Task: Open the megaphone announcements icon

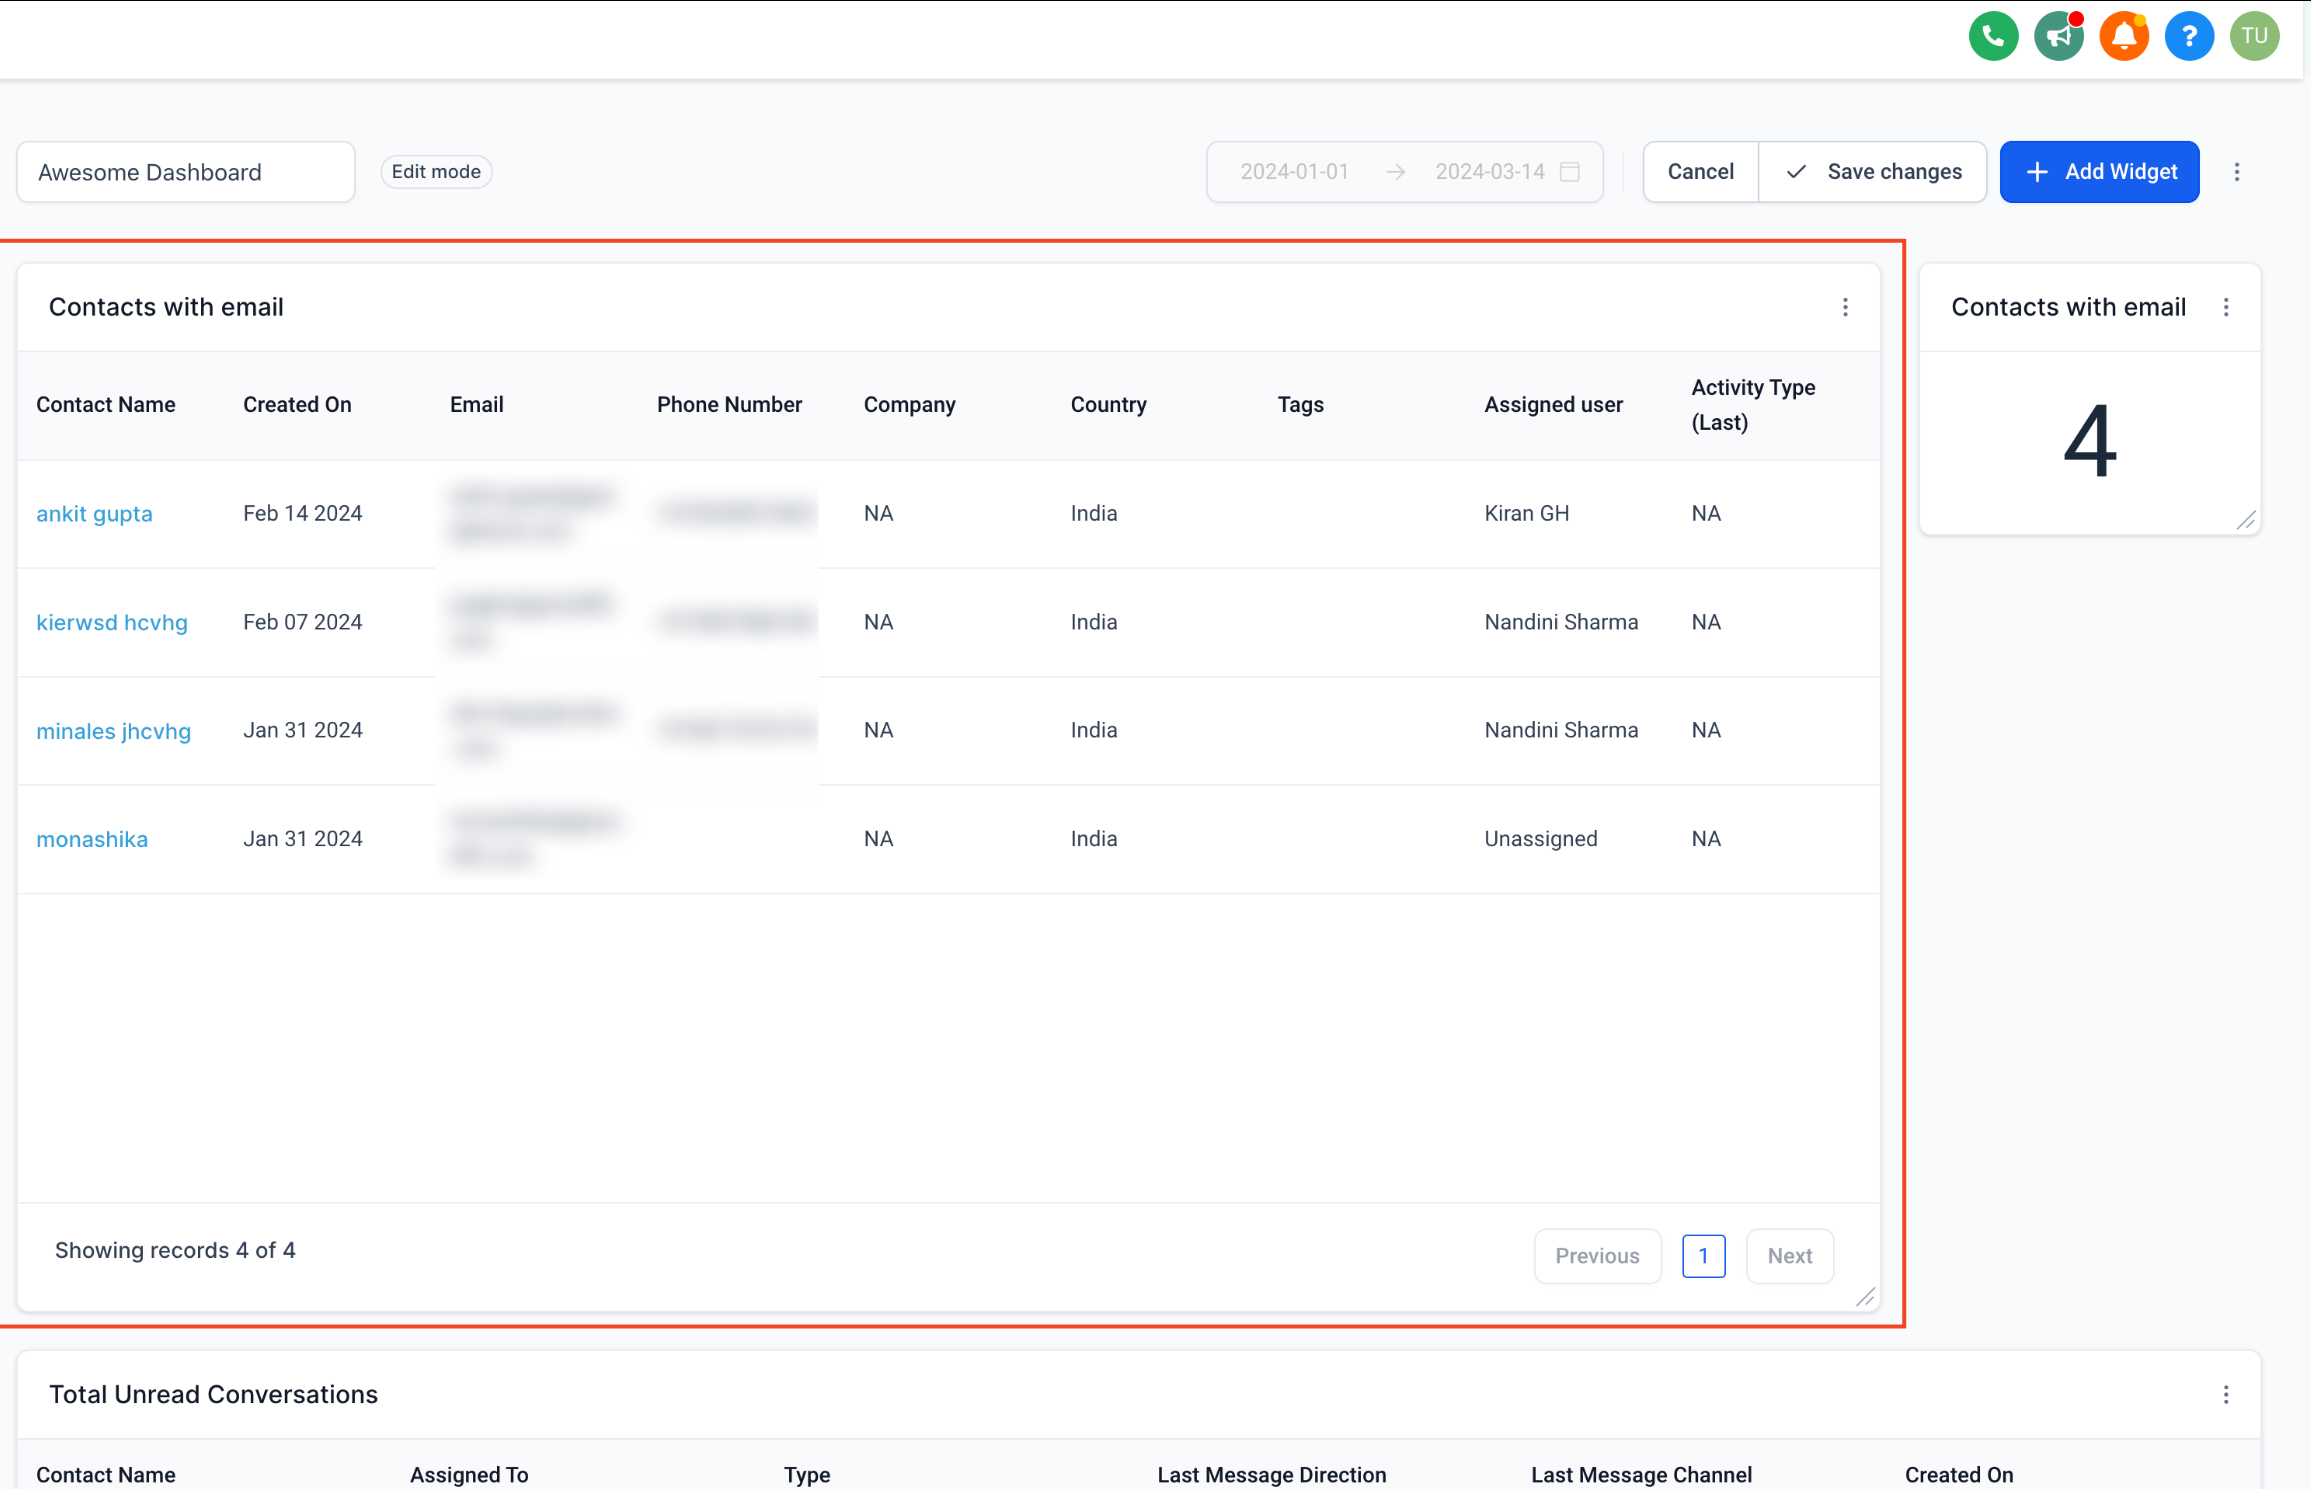Action: 2058,37
